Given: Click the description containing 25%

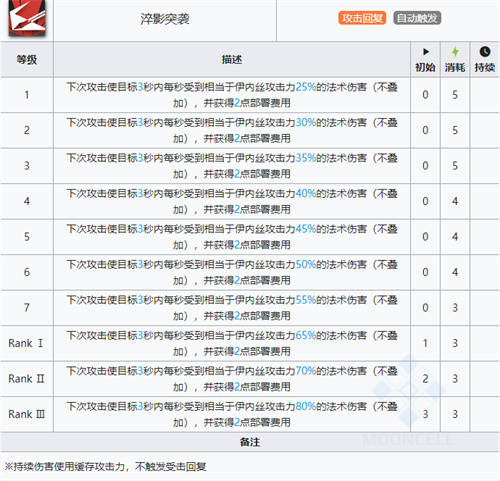Looking at the screenshot, I should tap(232, 95).
